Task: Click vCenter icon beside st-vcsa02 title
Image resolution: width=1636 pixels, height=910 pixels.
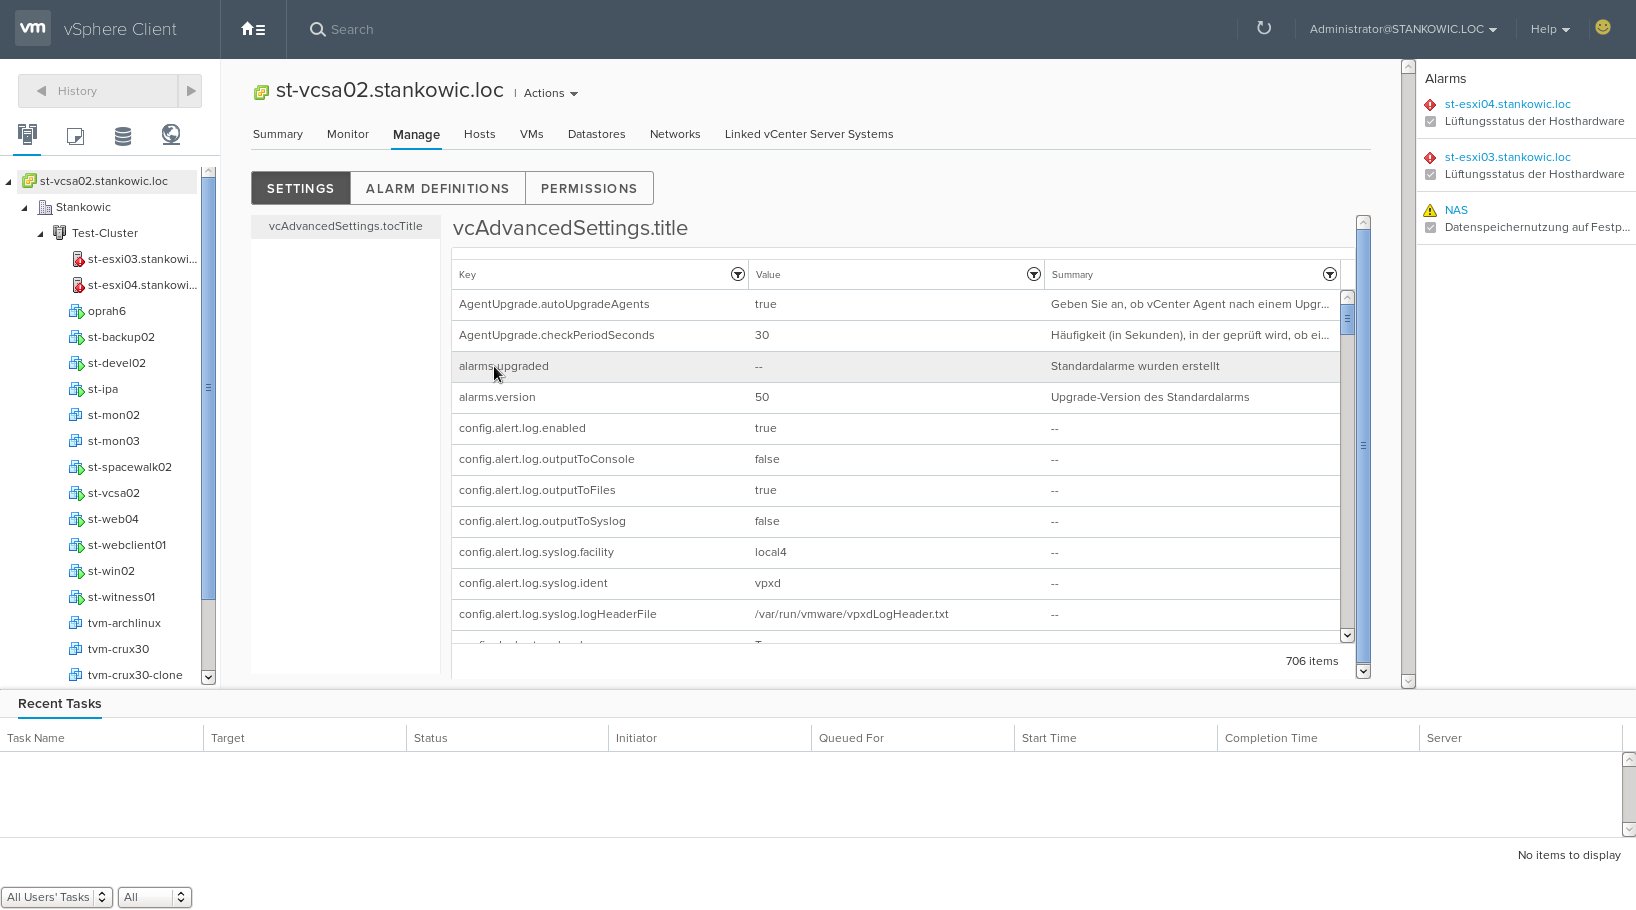Action: point(261,92)
